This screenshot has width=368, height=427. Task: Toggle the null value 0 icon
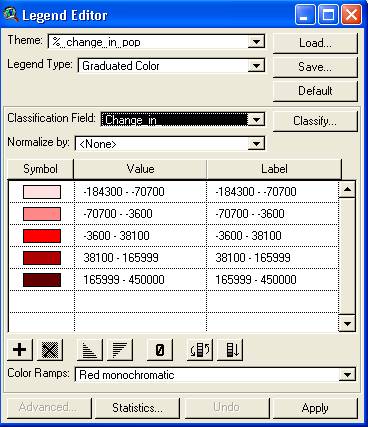[x=160, y=350]
